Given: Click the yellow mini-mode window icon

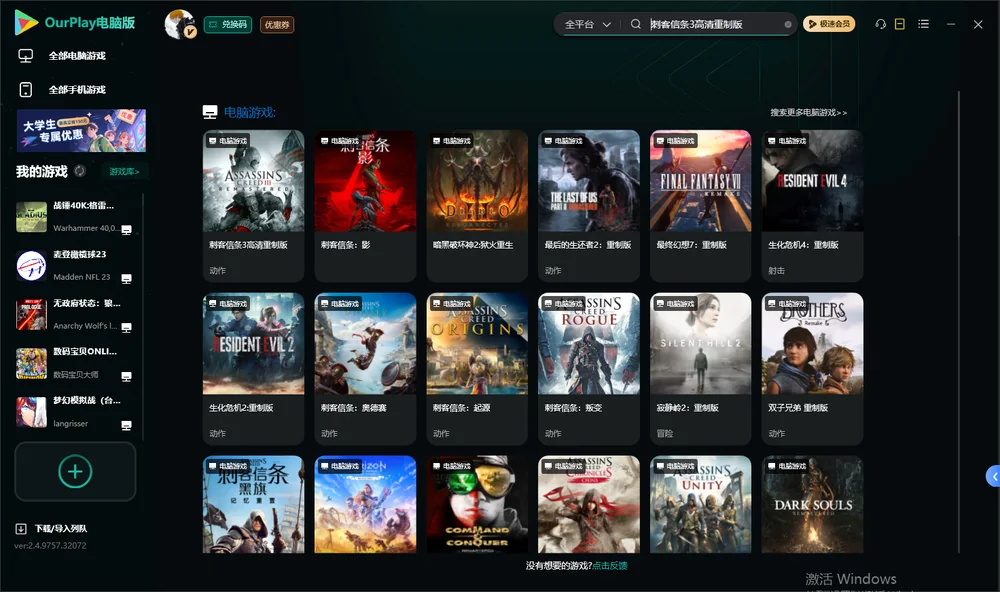Looking at the screenshot, I should tap(900, 24).
